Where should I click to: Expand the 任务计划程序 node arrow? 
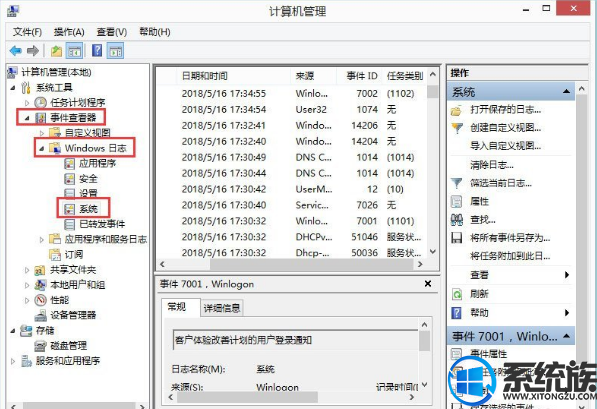click(x=27, y=103)
